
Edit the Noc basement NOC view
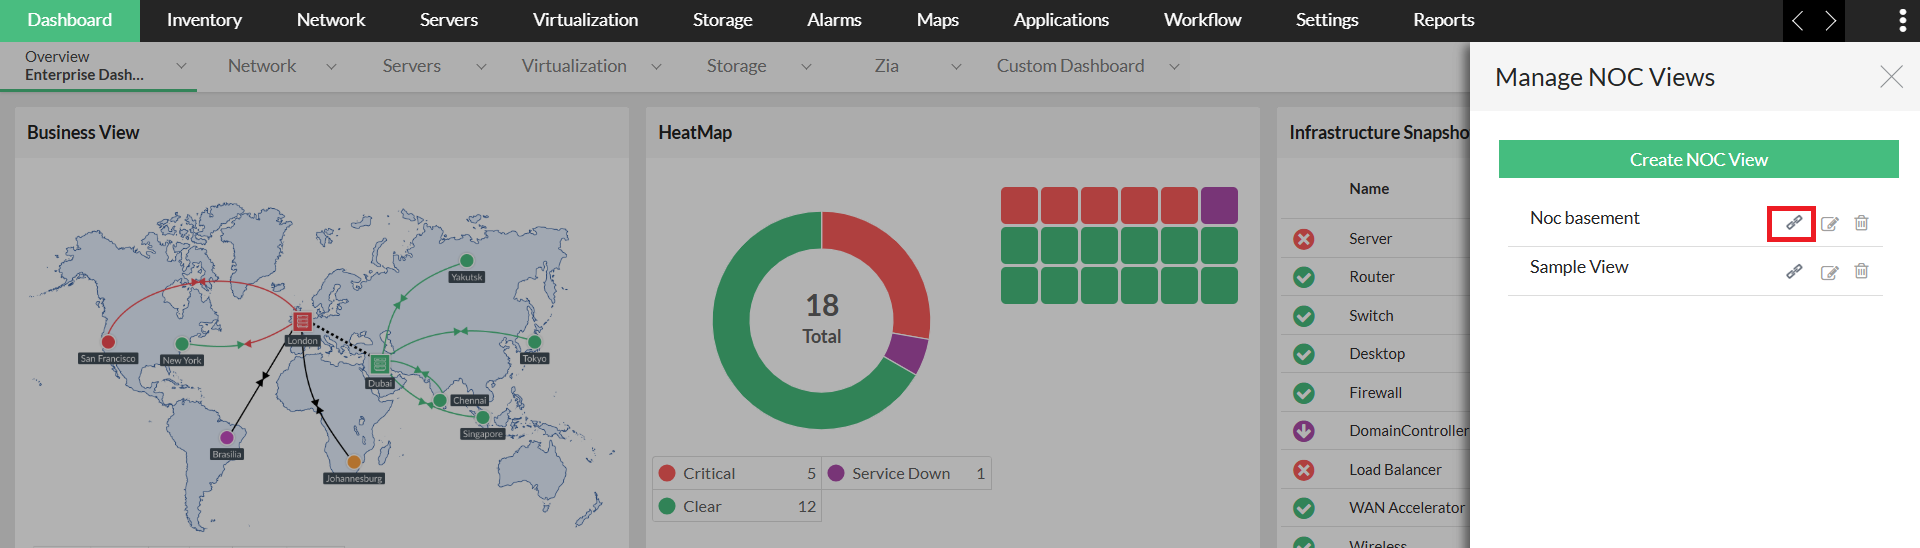[x=1829, y=224]
